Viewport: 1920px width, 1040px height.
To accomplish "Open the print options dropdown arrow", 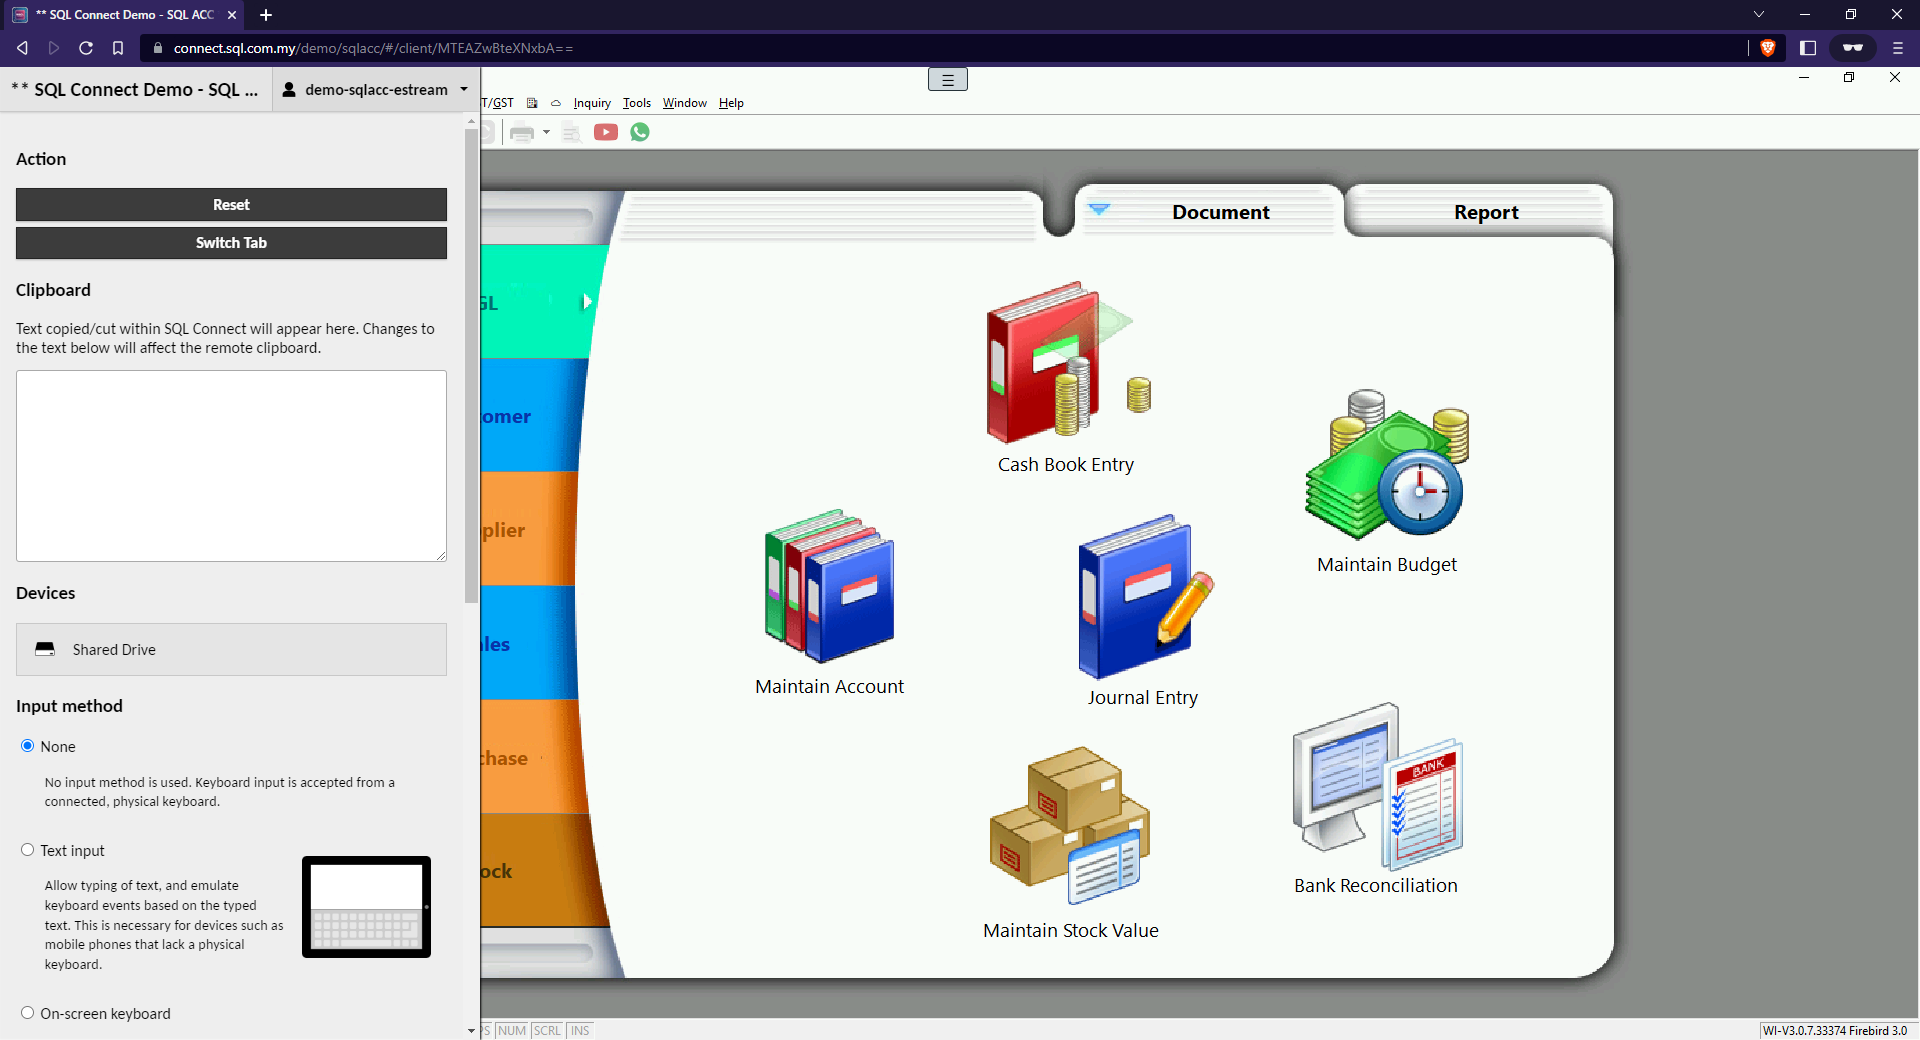I will pyautogui.click(x=547, y=132).
